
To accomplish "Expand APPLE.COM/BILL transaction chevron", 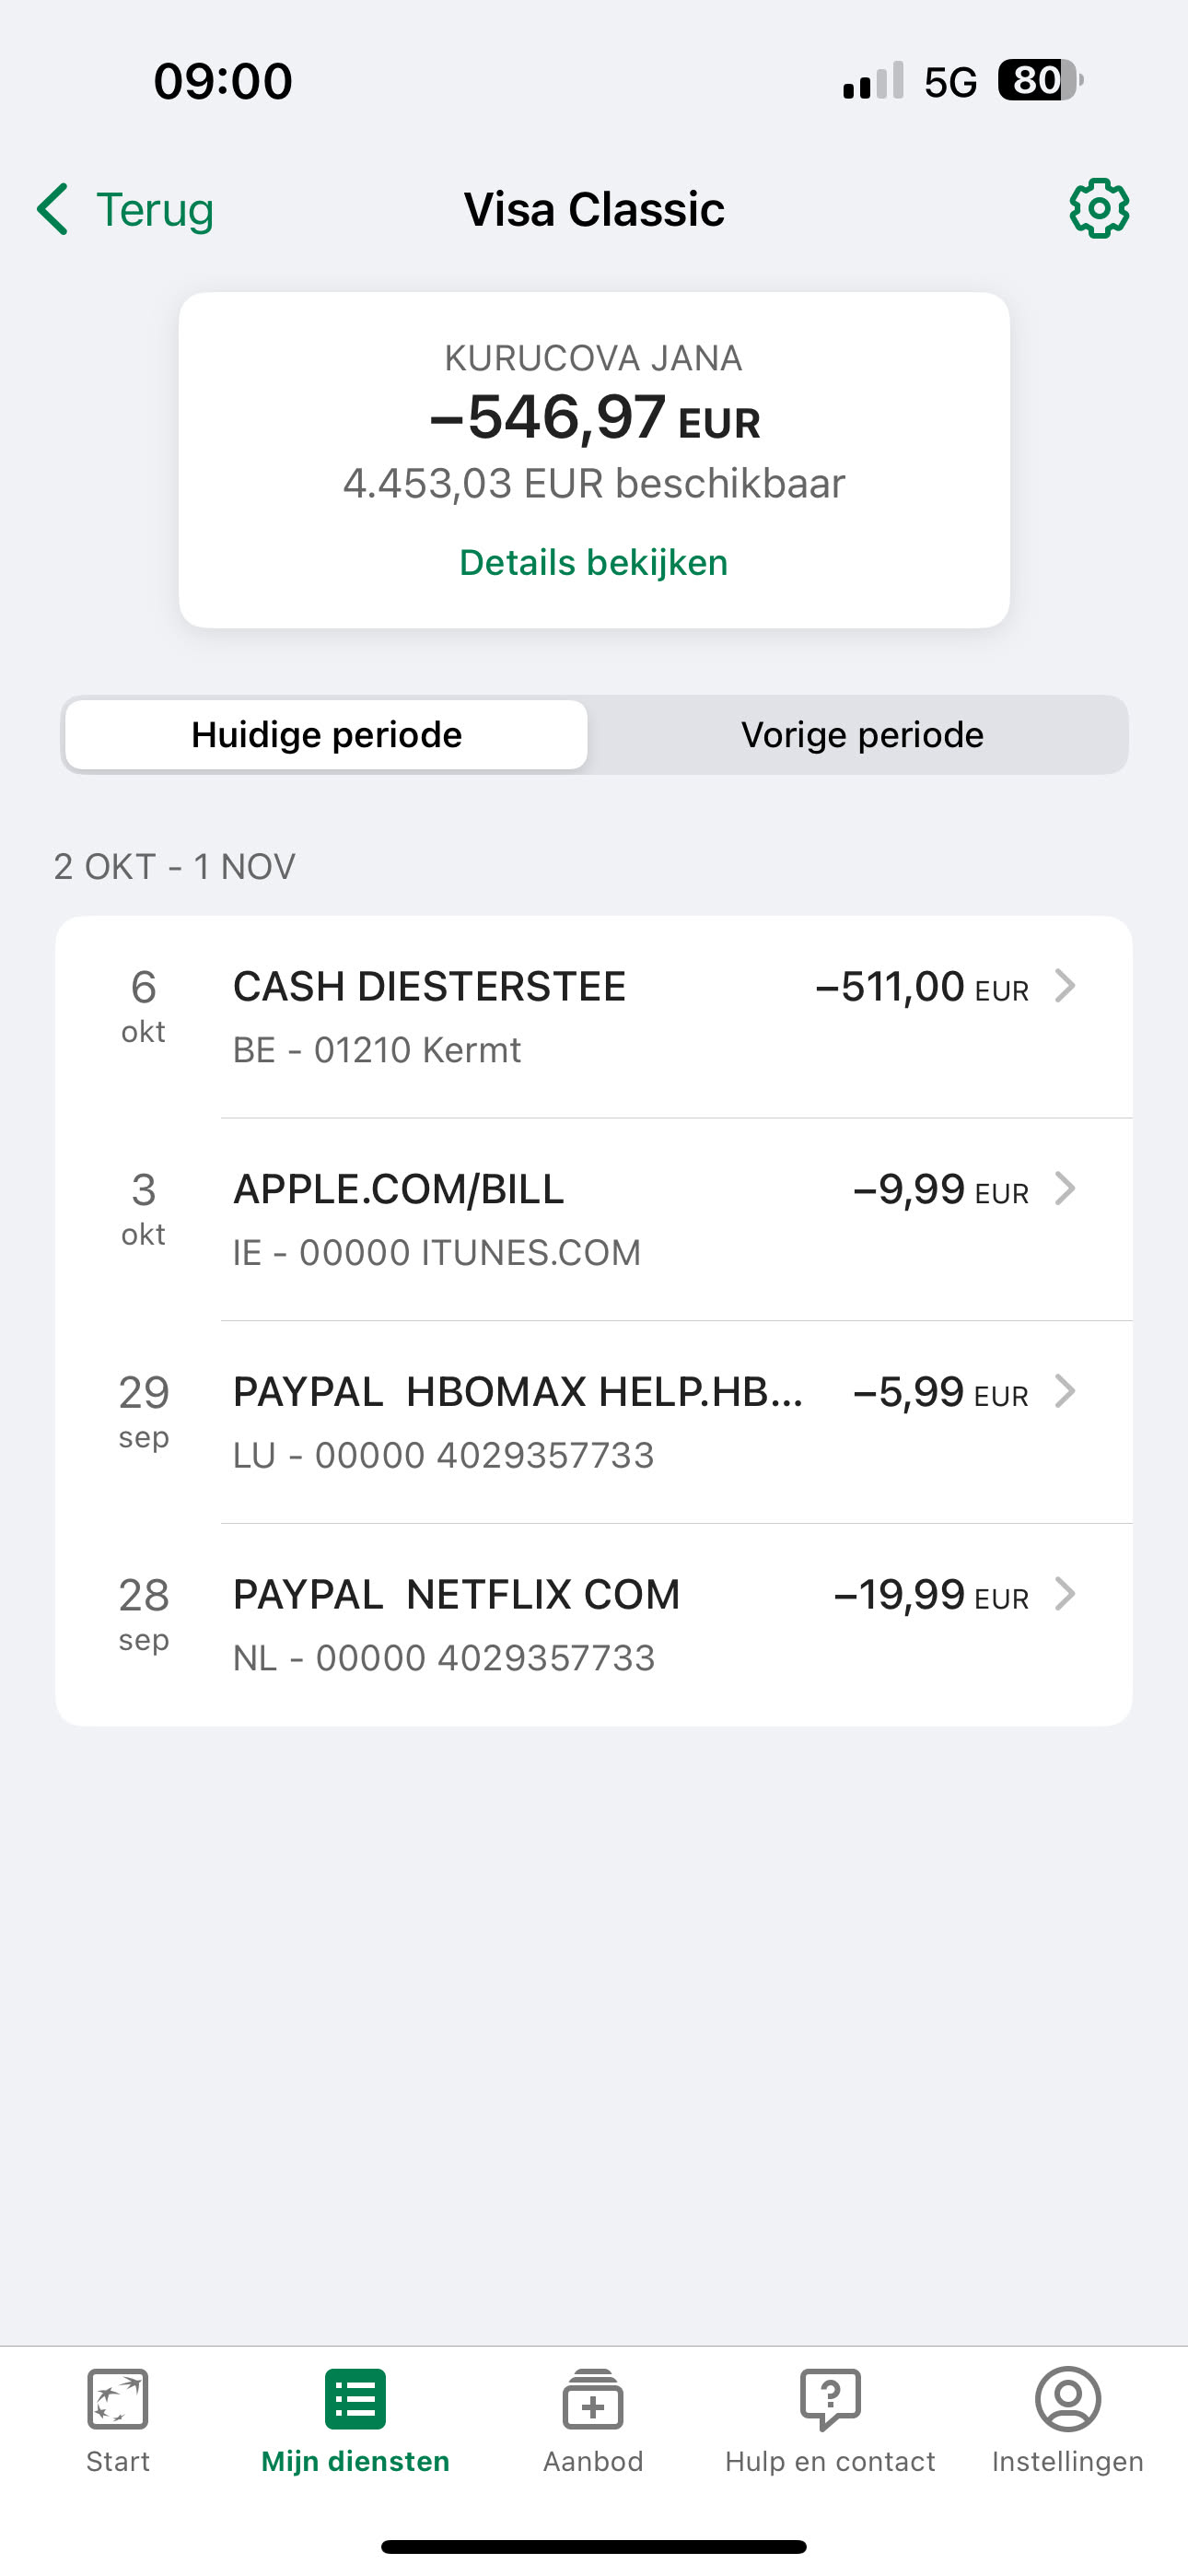I will click(1066, 1189).
